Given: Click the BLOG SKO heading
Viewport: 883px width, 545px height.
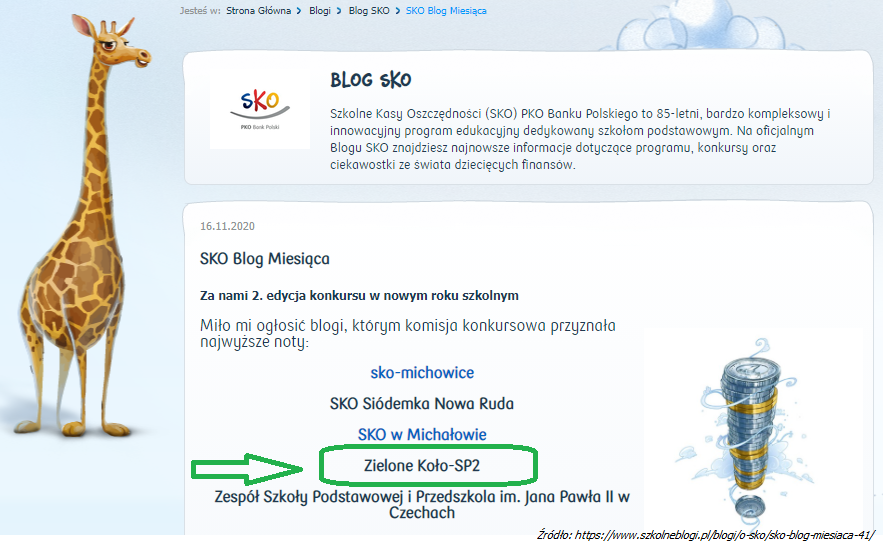Looking at the screenshot, I should point(371,80).
